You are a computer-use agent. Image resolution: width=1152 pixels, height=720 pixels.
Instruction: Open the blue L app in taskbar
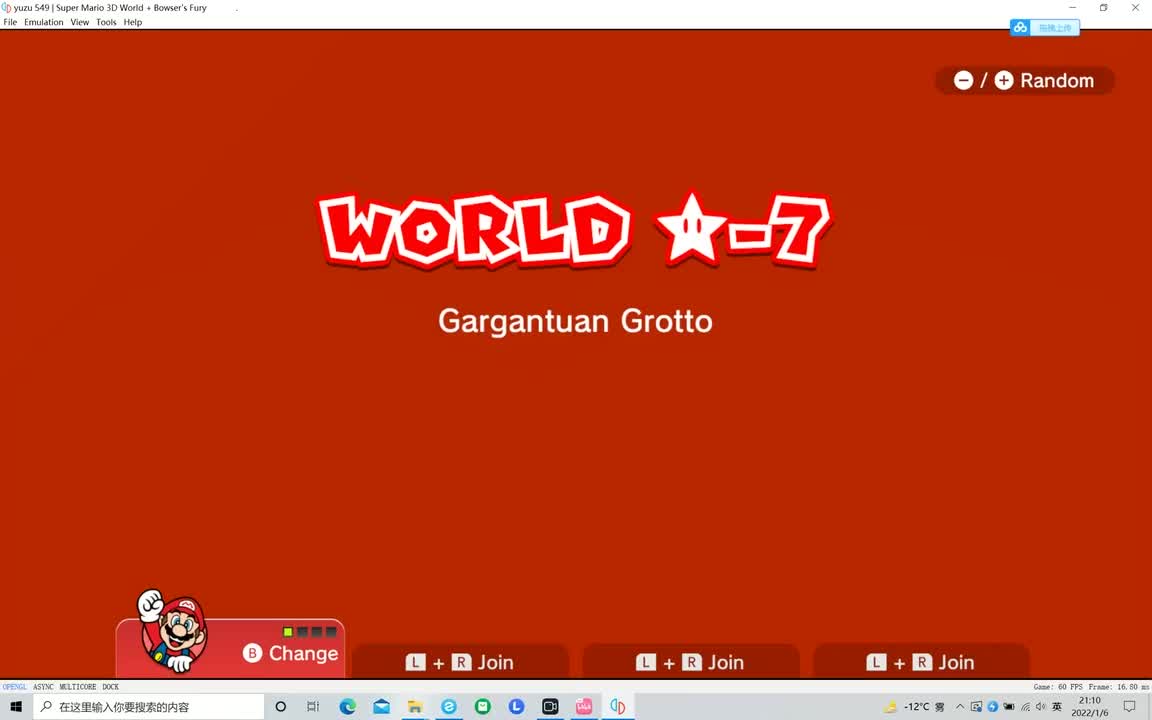click(x=516, y=707)
